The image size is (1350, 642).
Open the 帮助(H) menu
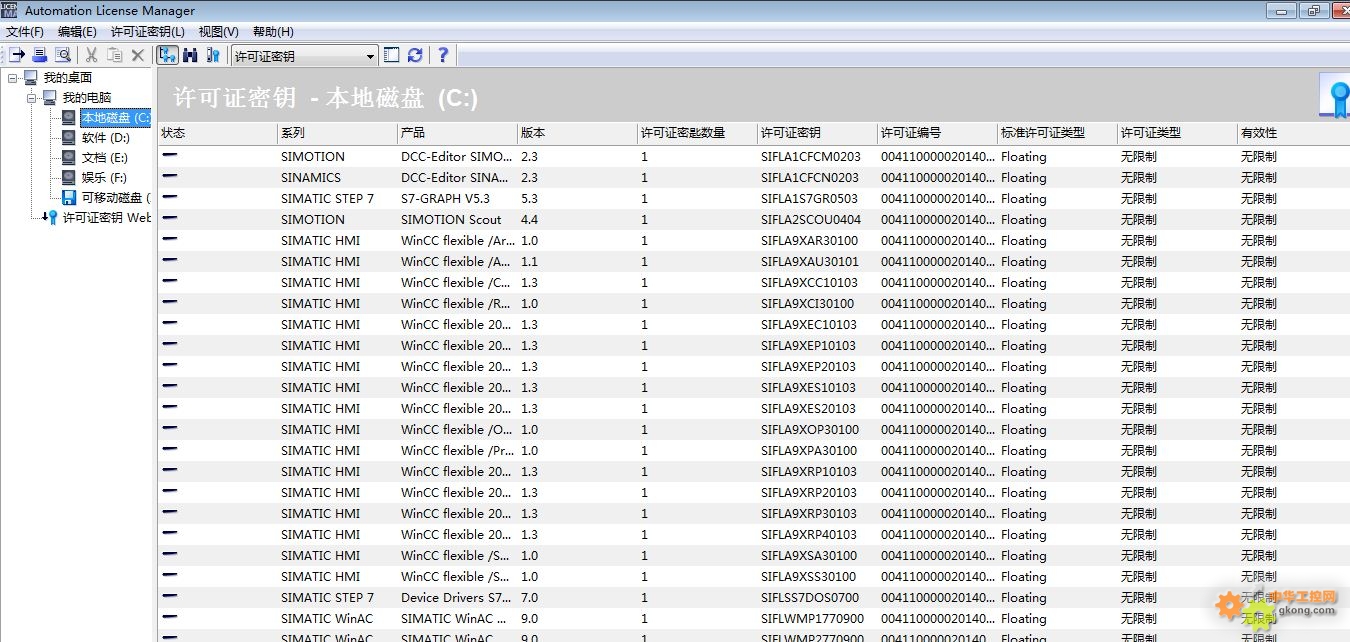coord(273,32)
